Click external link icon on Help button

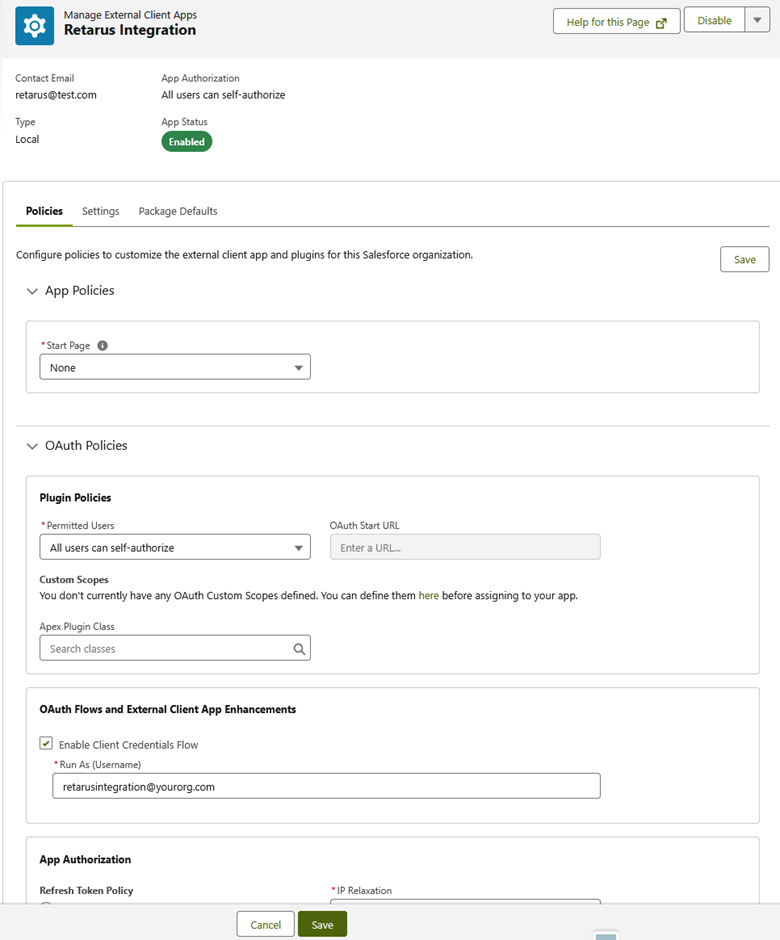[661, 23]
